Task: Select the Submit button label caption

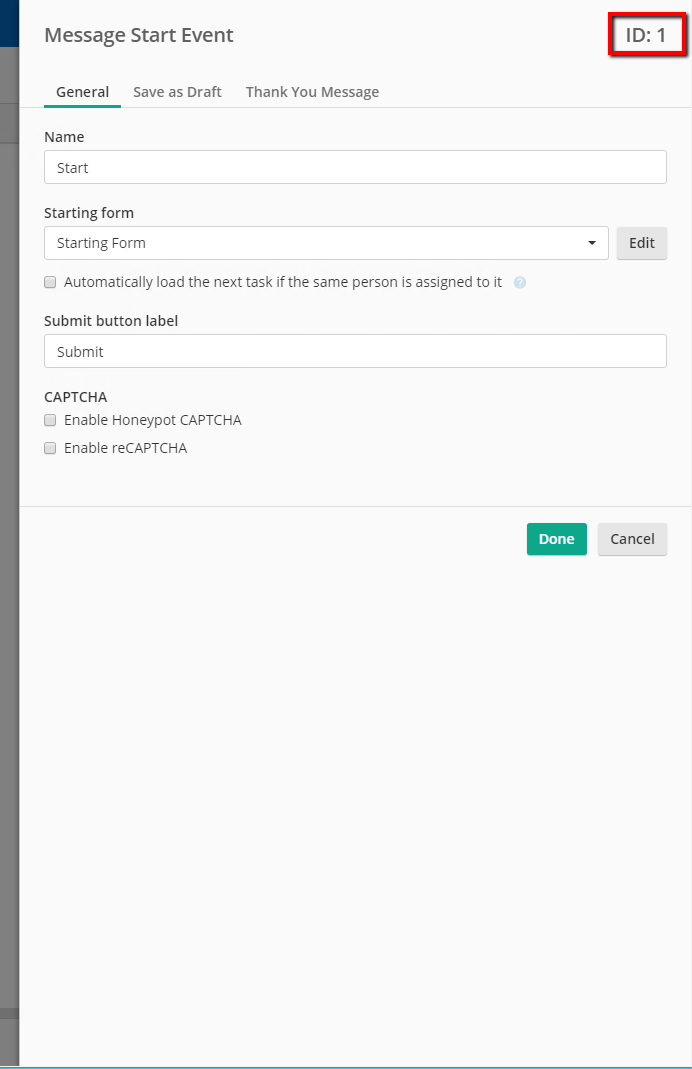Action: [111, 321]
